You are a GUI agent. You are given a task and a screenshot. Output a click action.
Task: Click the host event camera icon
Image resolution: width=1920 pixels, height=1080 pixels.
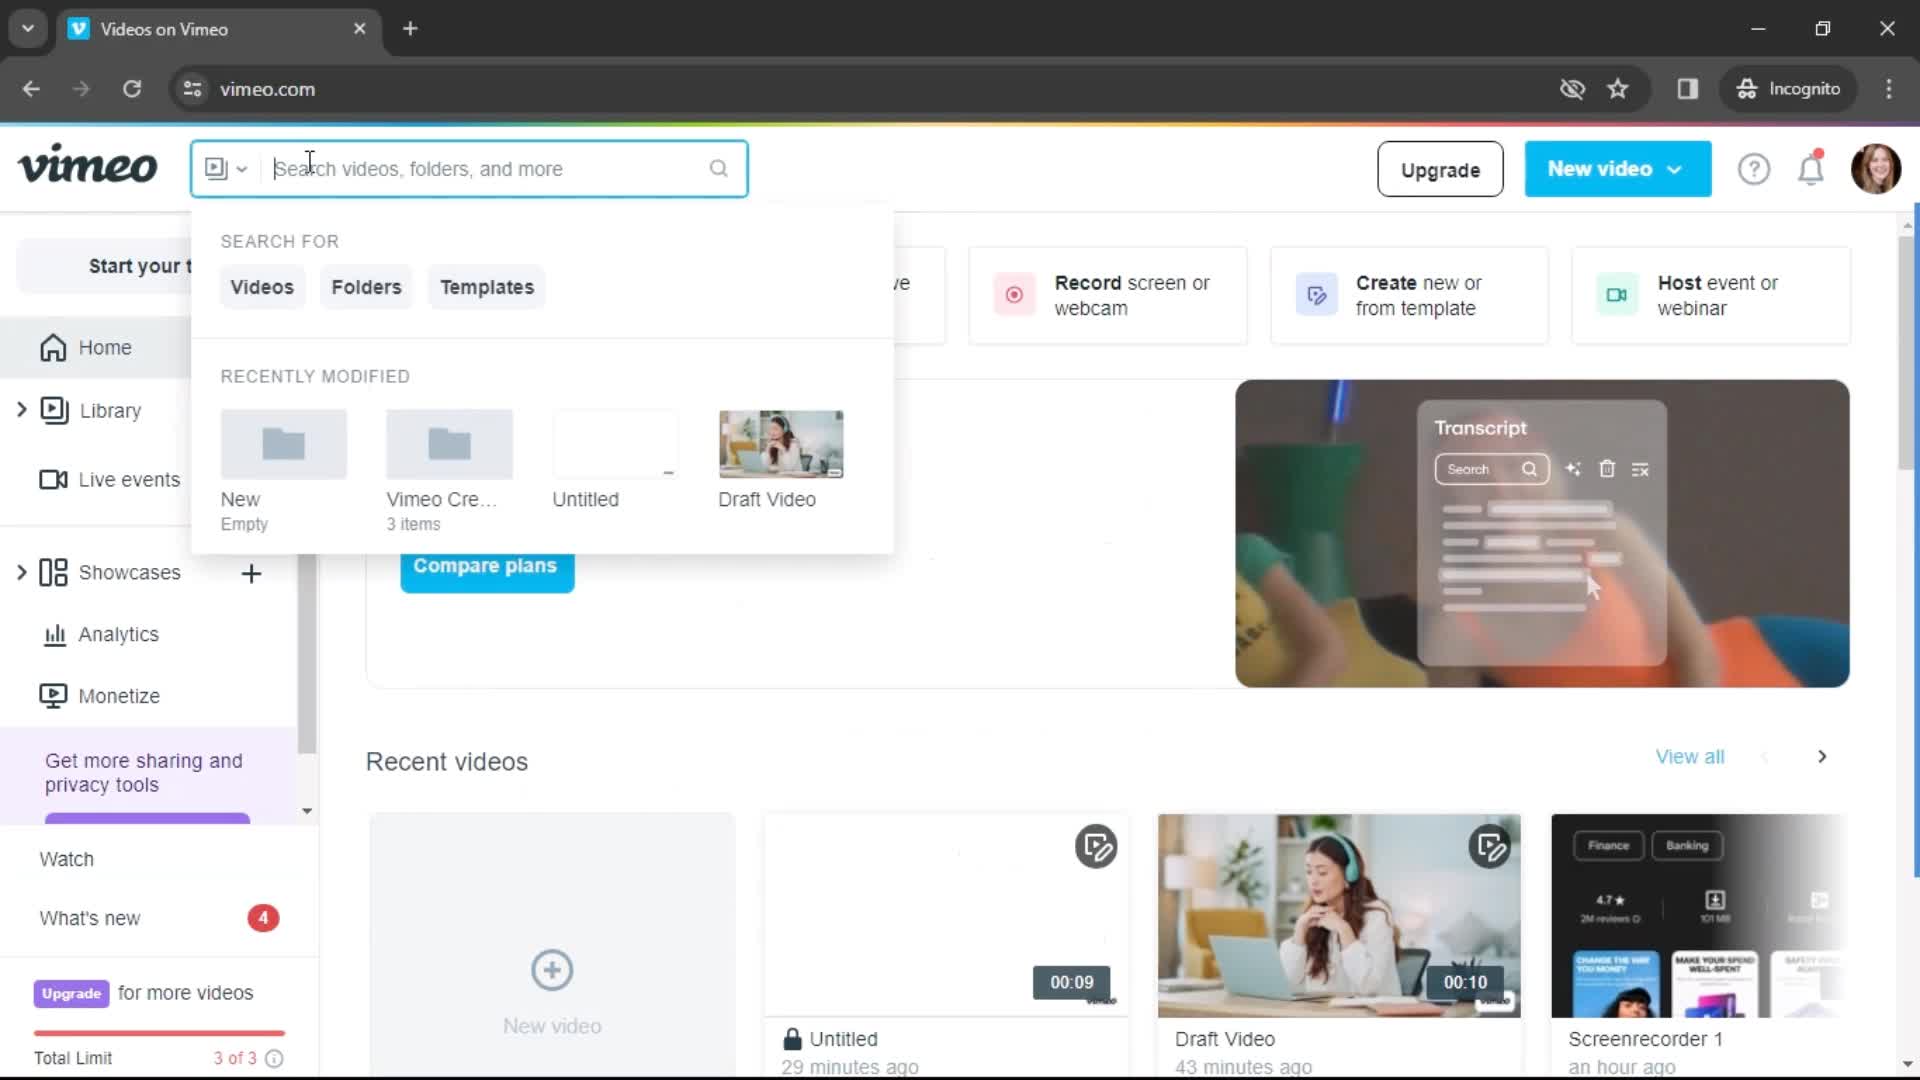pyautogui.click(x=1617, y=295)
